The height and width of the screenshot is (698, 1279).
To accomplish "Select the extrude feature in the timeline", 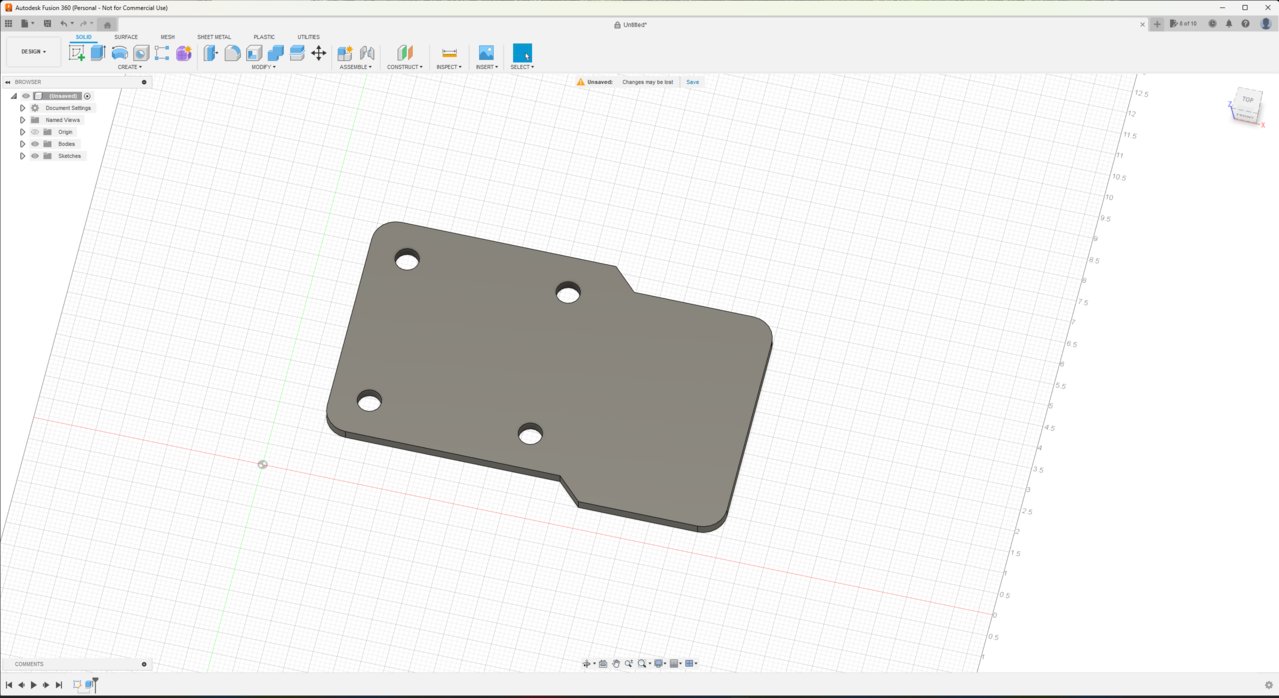I will click(x=89, y=685).
